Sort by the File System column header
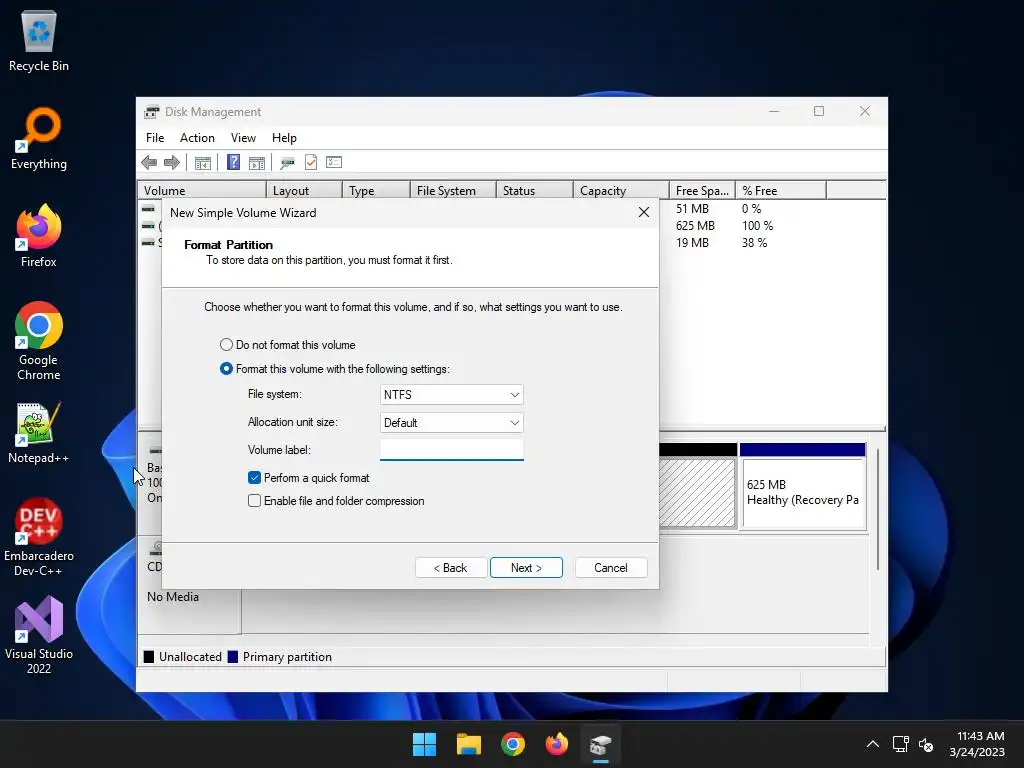Viewport: 1024px width, 768px height. coord(453,190)
